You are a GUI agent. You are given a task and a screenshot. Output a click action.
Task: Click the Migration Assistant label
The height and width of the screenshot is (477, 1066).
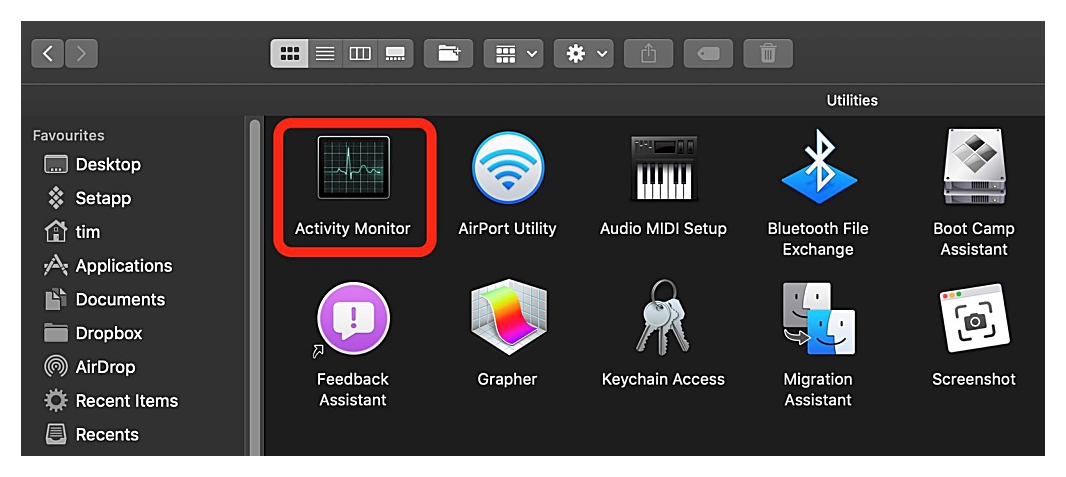(x=818, y=389)
